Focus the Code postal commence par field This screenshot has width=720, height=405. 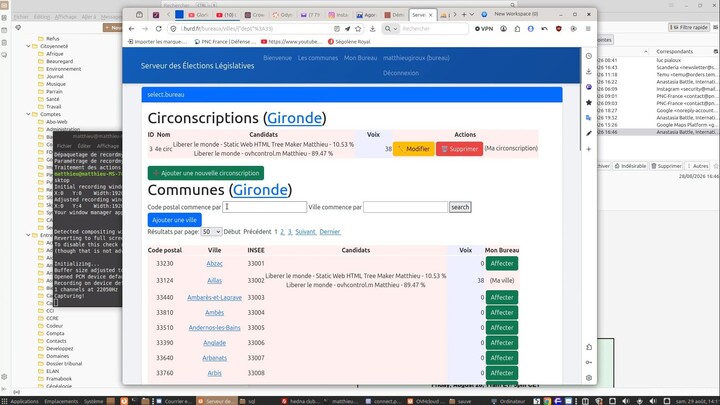tap(264, 207)
